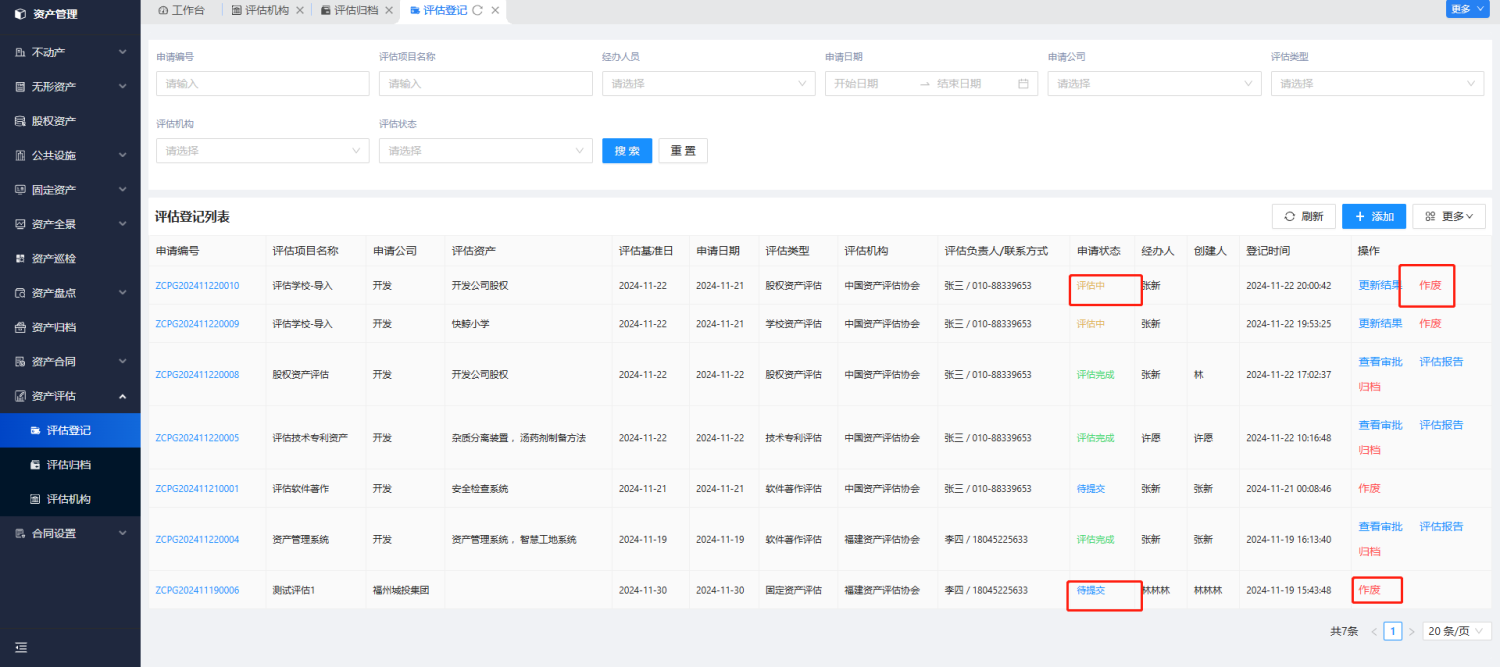This screenshot has width=1500, height=667.
Task: Click the 申请编号 input field
Action: click(x=262, y=84)
